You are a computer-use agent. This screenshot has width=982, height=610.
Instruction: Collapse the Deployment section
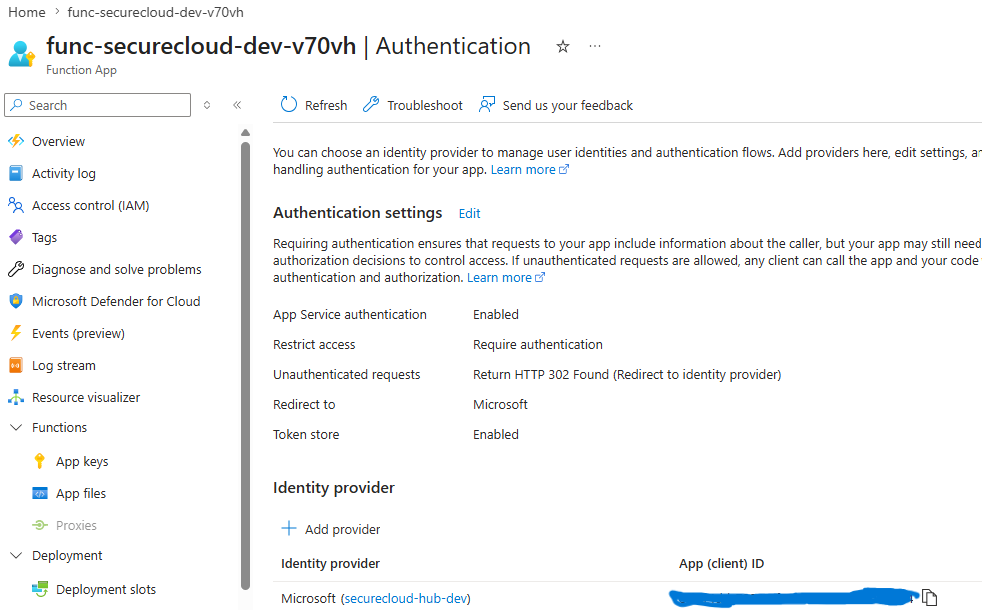[x=16, y=555]
